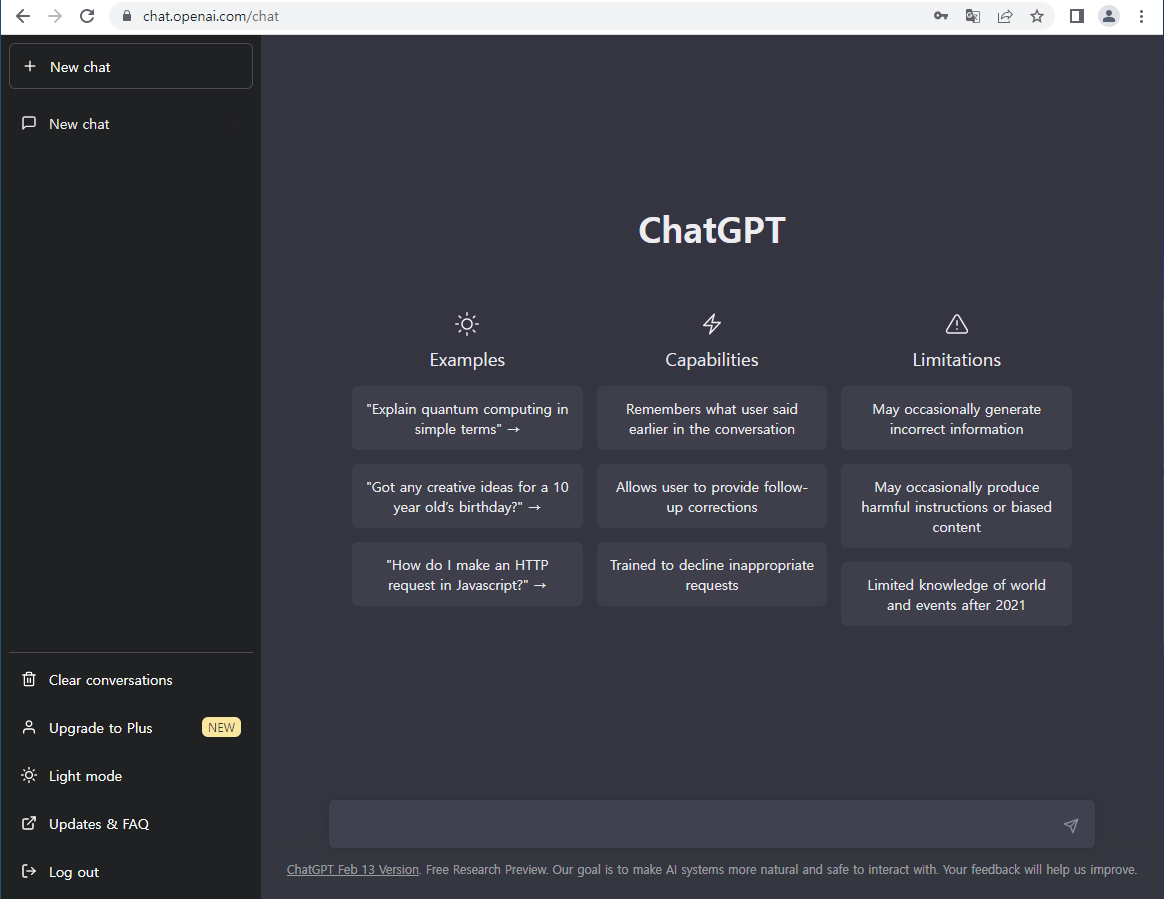Image resolution: width=1164 pixels, height=899 pixels.
Task: Click the plus icon beside New chat
Action: coord(30,66)
